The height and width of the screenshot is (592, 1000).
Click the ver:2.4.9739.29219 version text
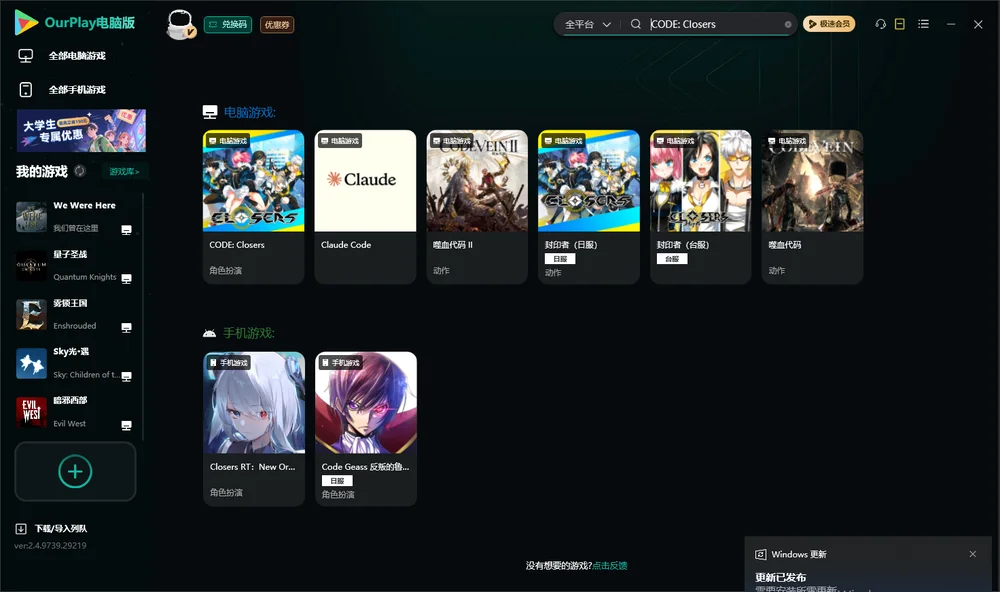tap(50, 545)
